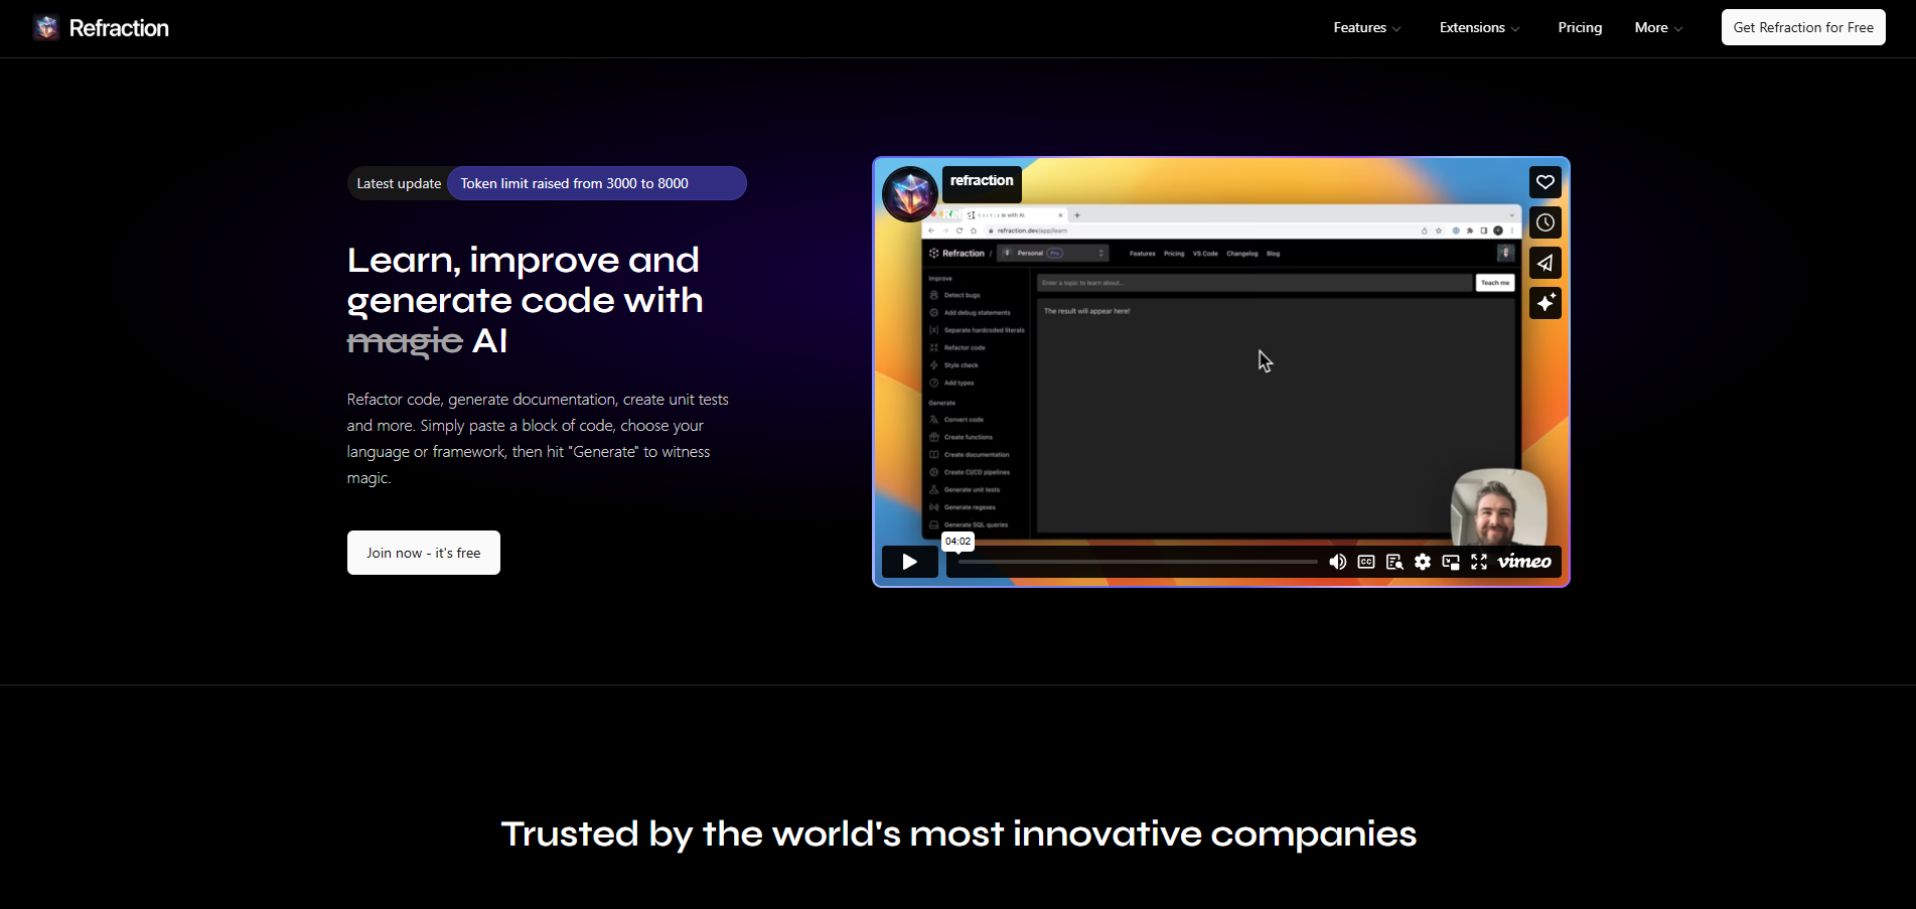The width and height of the screenshot is (1916, 909).
Task: Seek within the video progress bar
Action: [x=1137, y=562]
